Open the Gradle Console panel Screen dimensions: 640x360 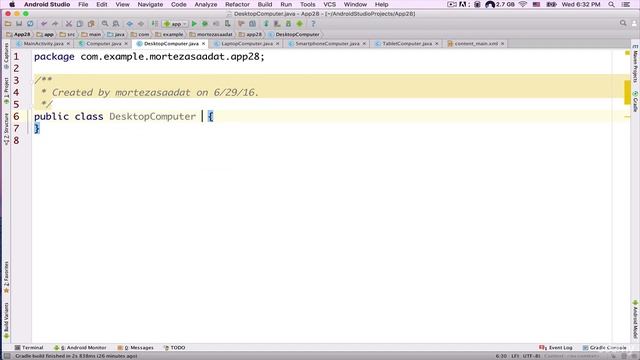604,348
